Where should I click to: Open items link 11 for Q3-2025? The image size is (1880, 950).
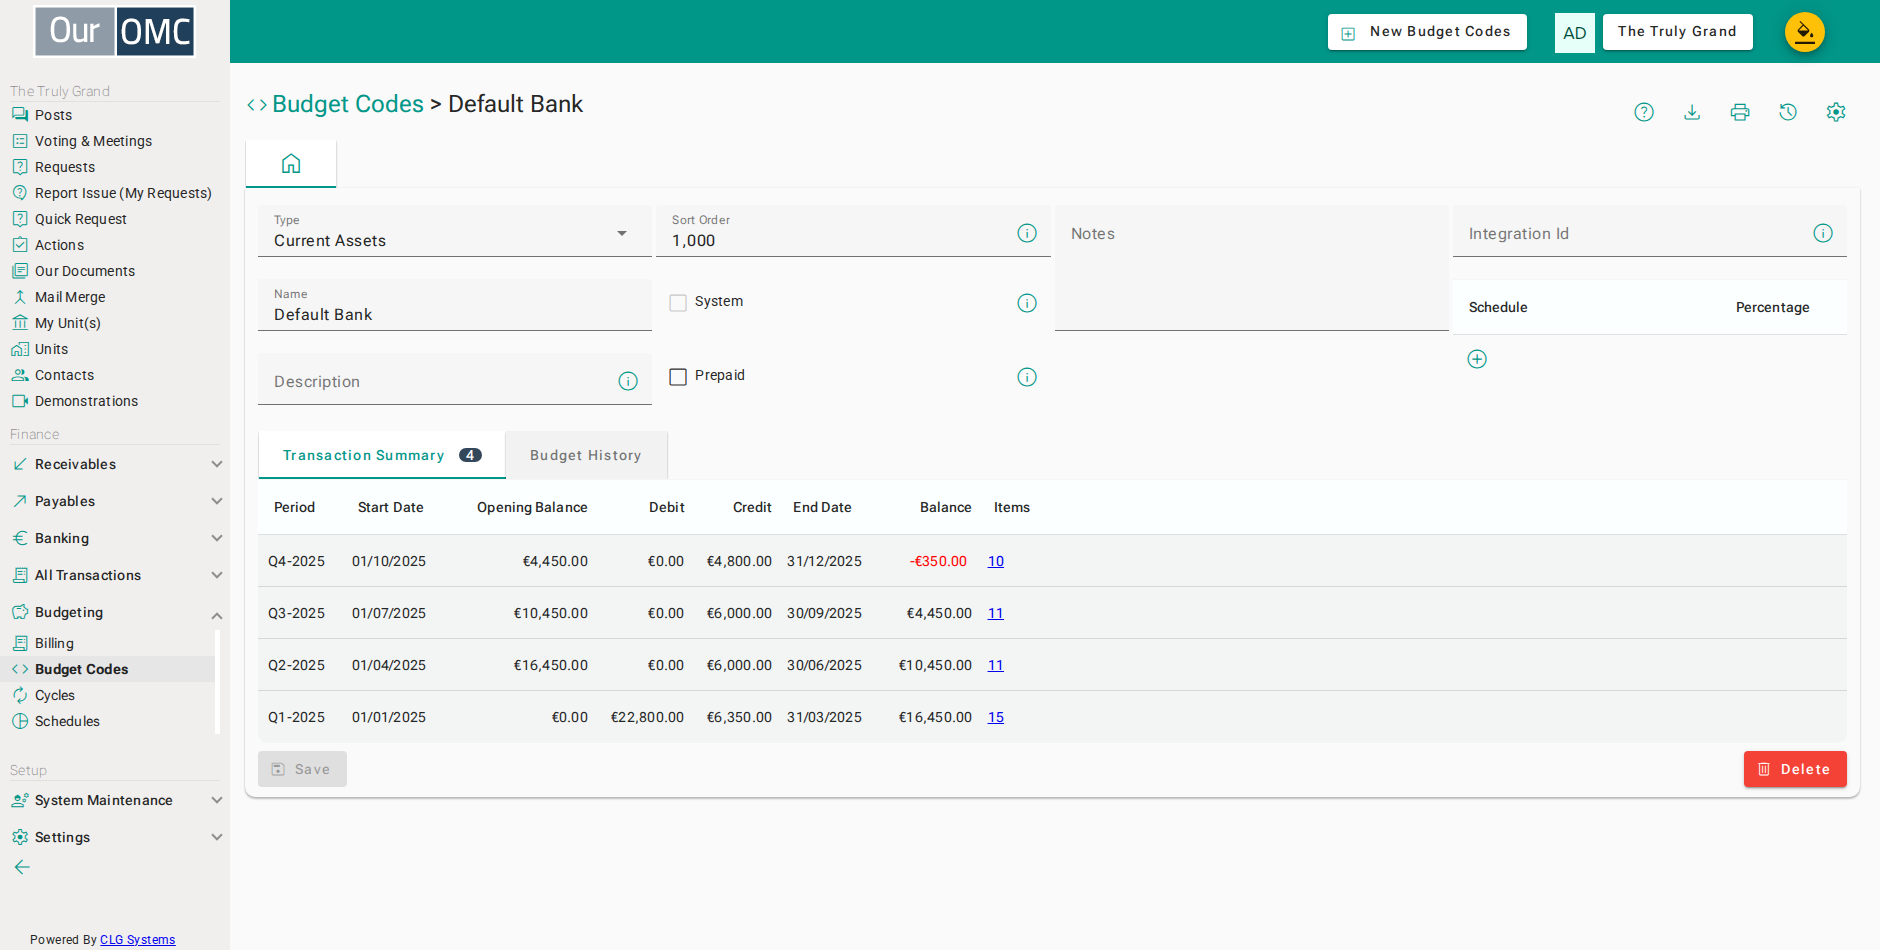tap(996, 613)
